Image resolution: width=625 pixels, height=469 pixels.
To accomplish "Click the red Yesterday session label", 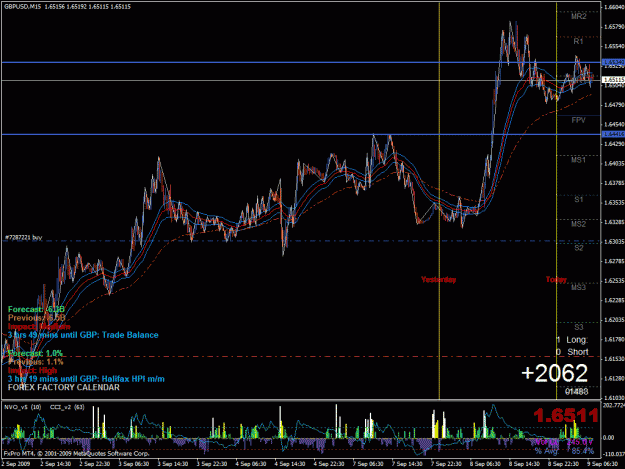I will coord(438,280).
